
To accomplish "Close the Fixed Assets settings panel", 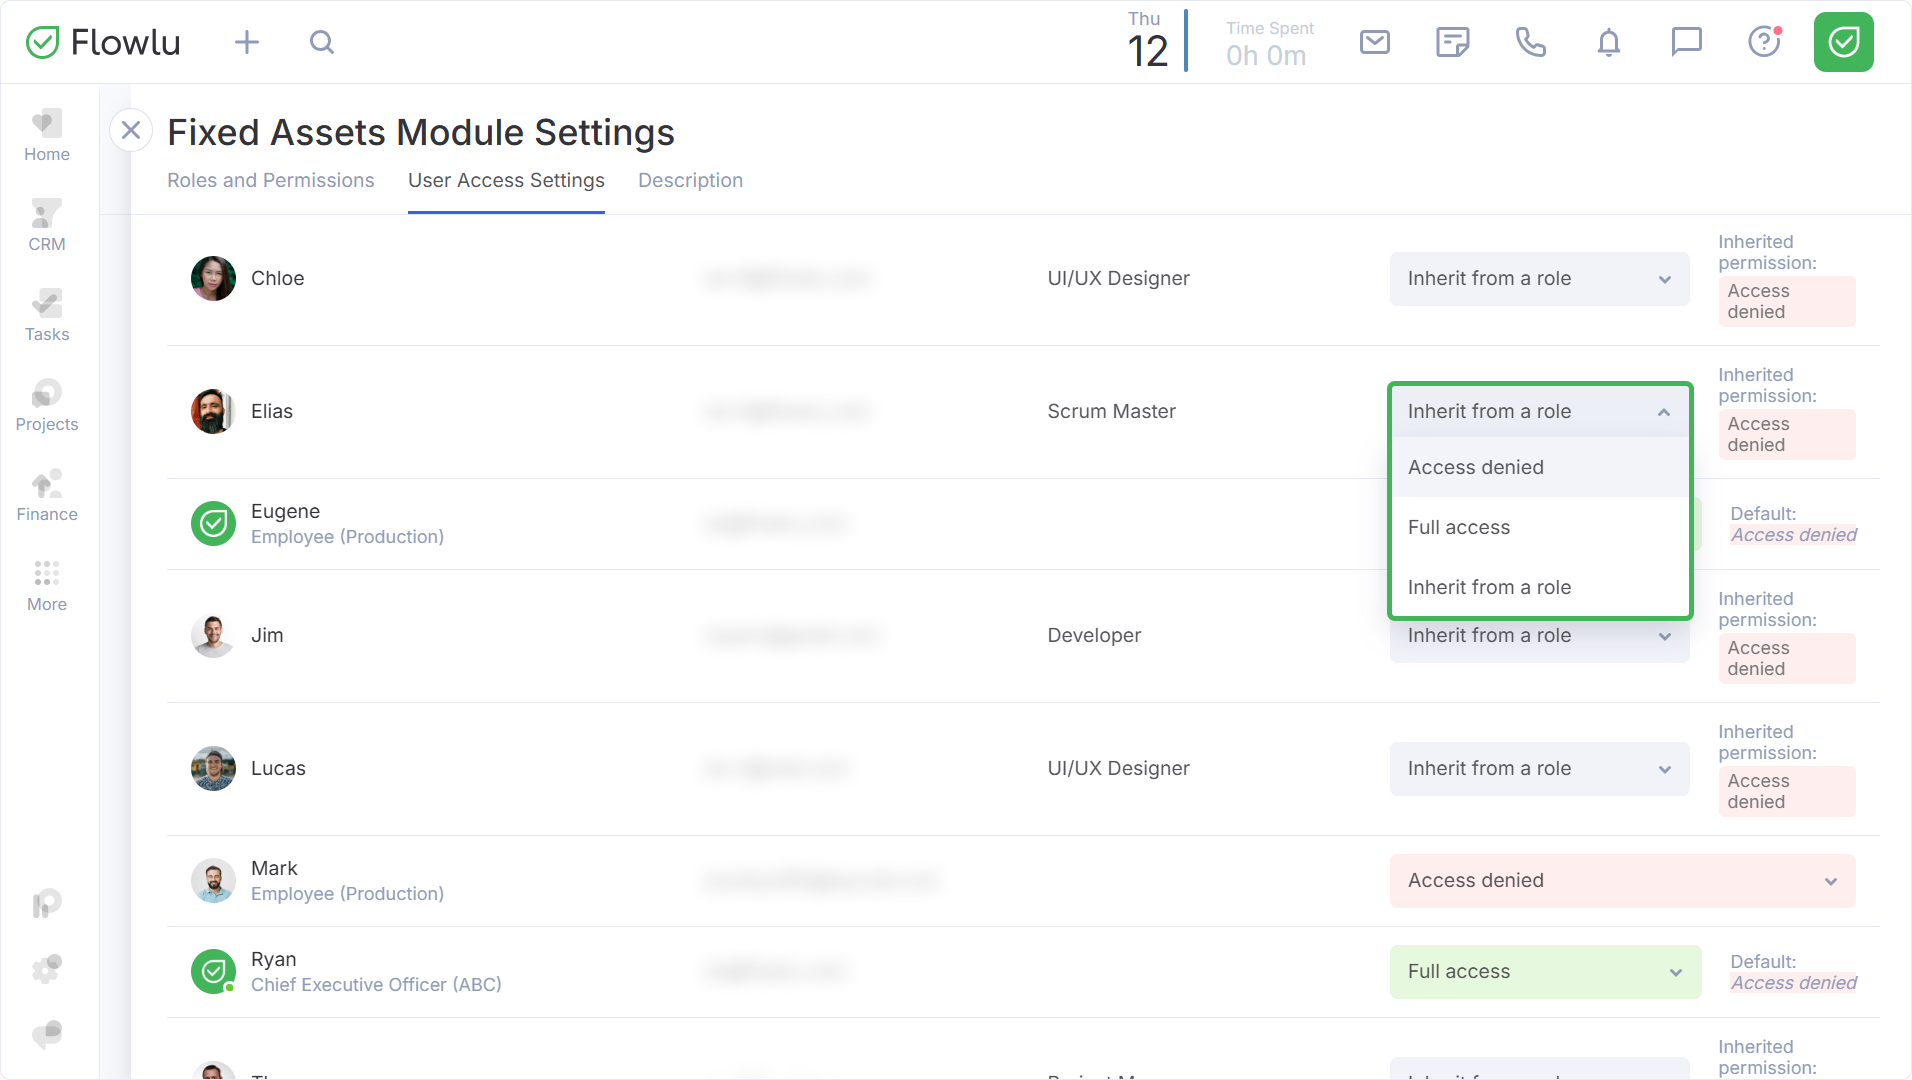I will click(x=131, y=130).
